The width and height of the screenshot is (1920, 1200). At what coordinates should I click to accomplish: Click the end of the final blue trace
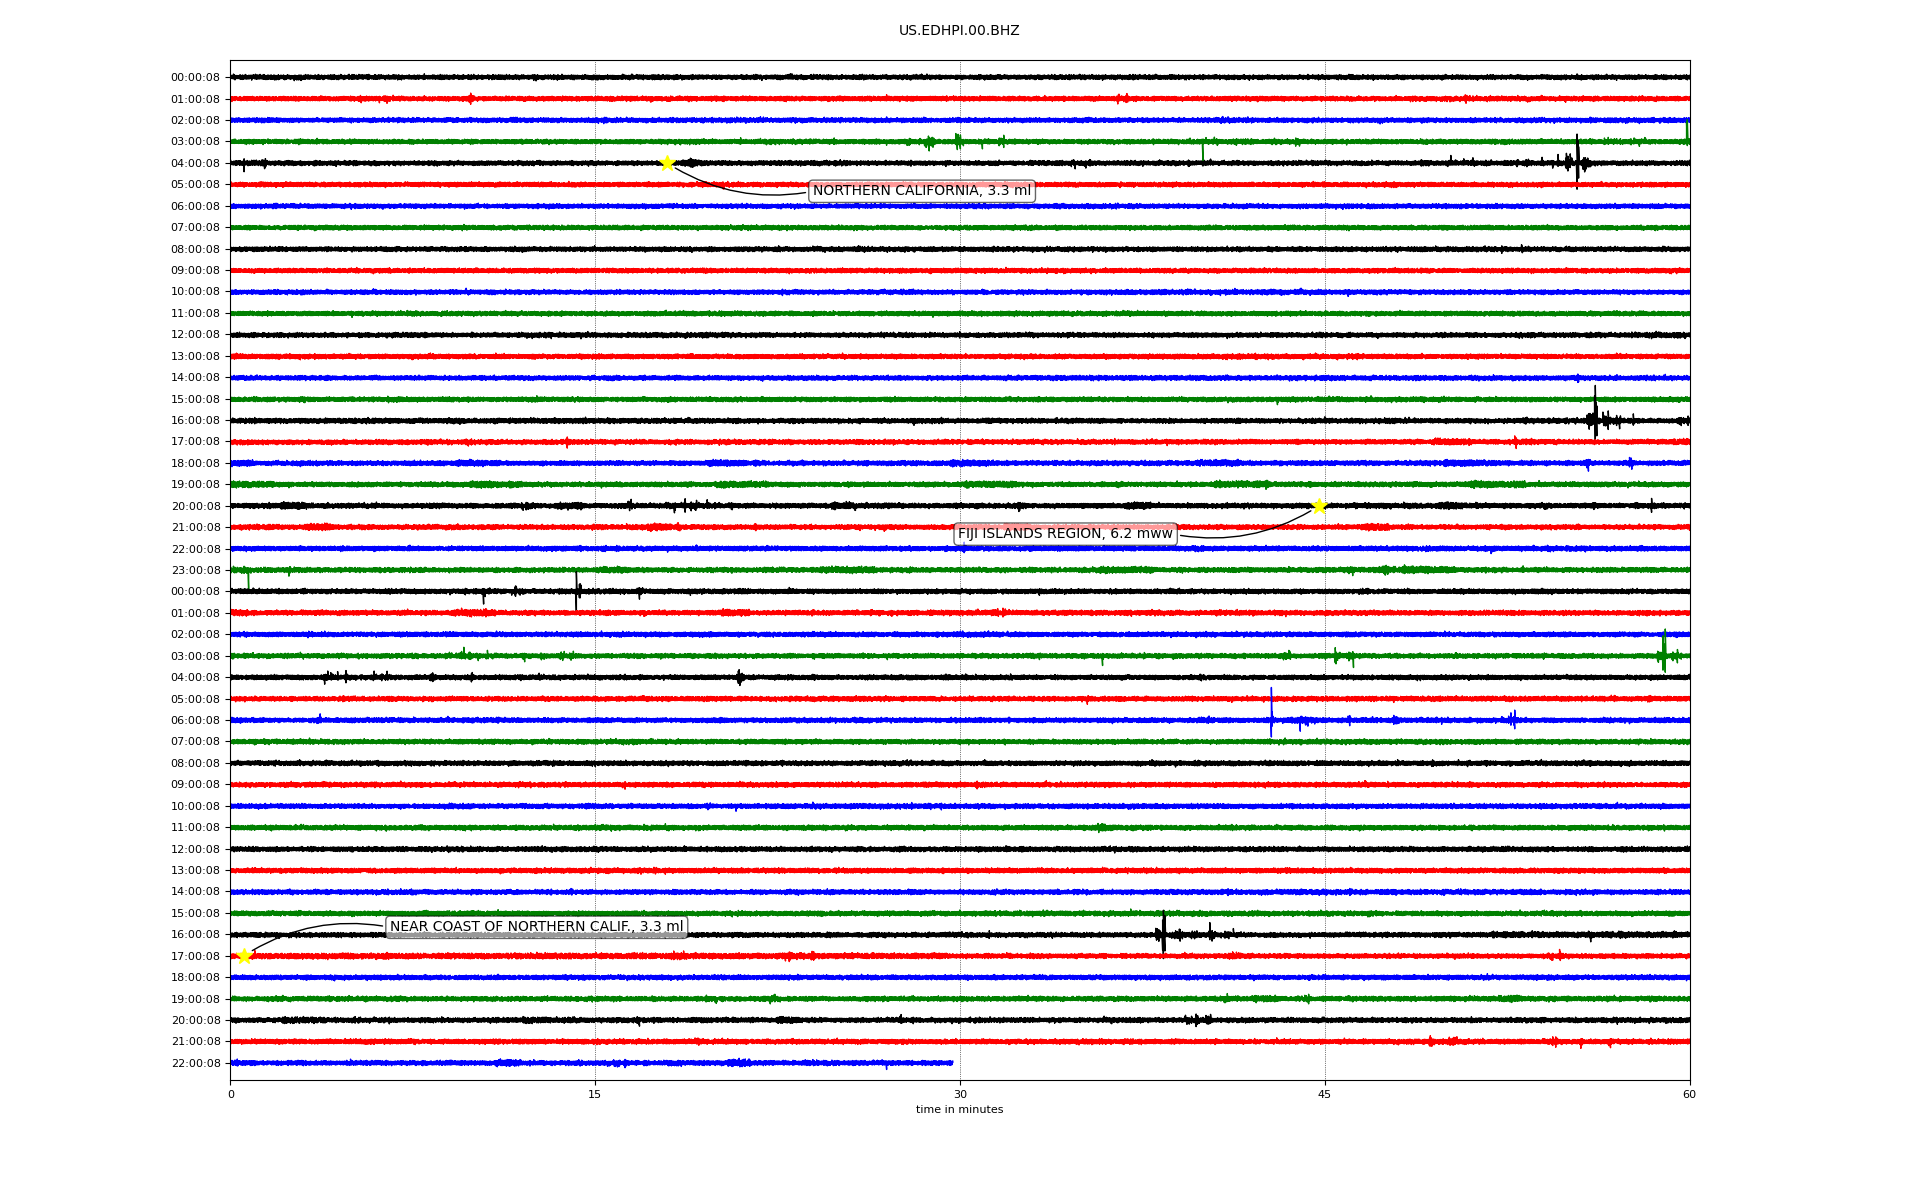tap(952, 1063)
